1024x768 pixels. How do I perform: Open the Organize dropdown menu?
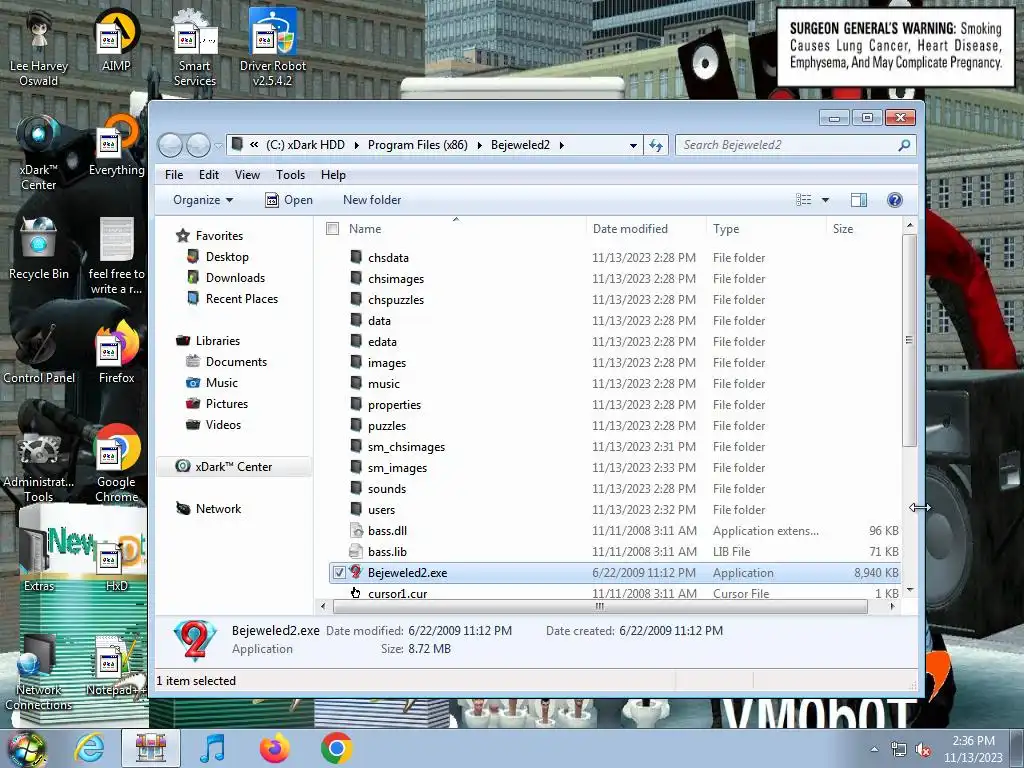pyautogui.click(x=202, y=200)
